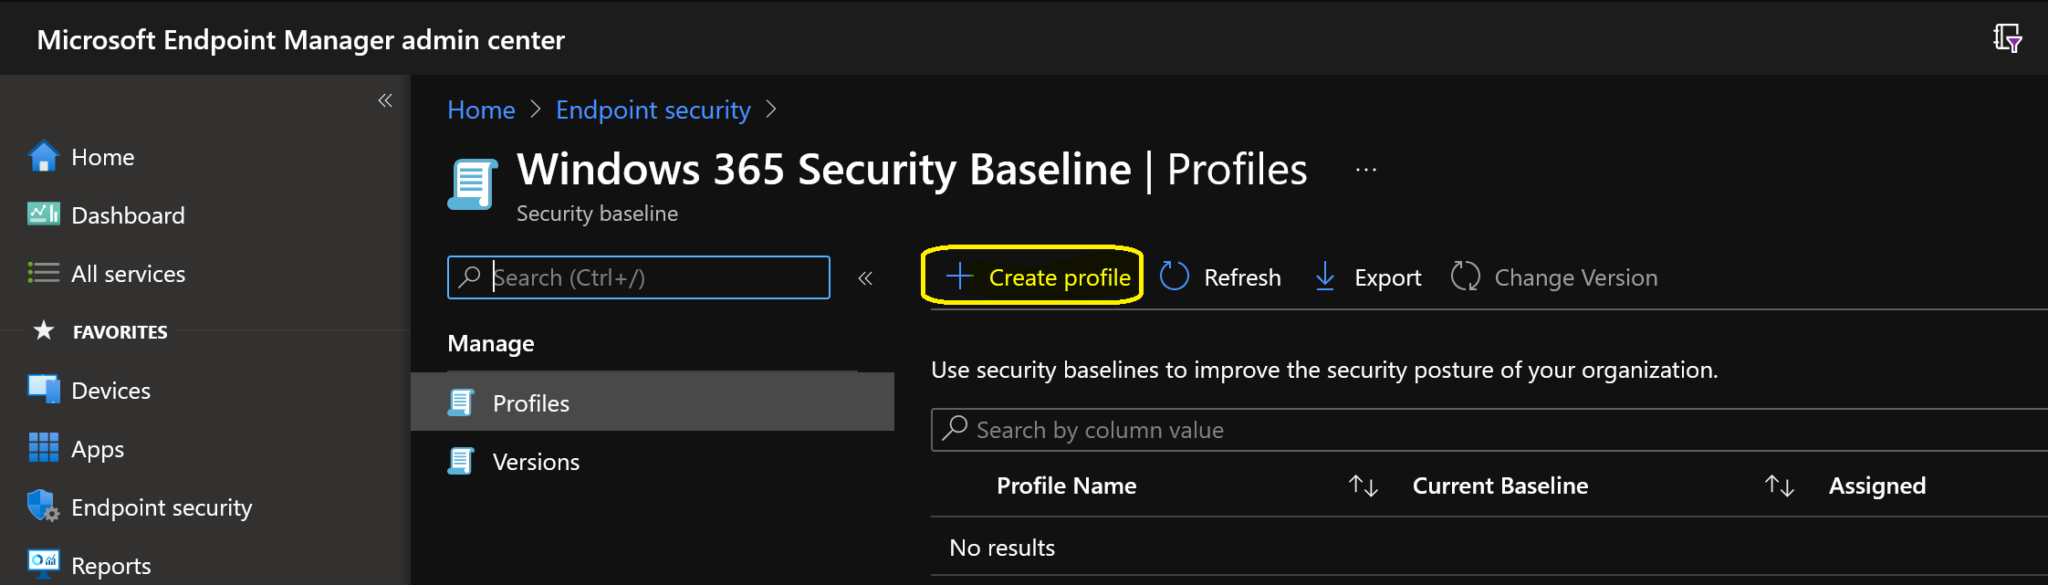Refresh the profiles list

click(1220, 277)
